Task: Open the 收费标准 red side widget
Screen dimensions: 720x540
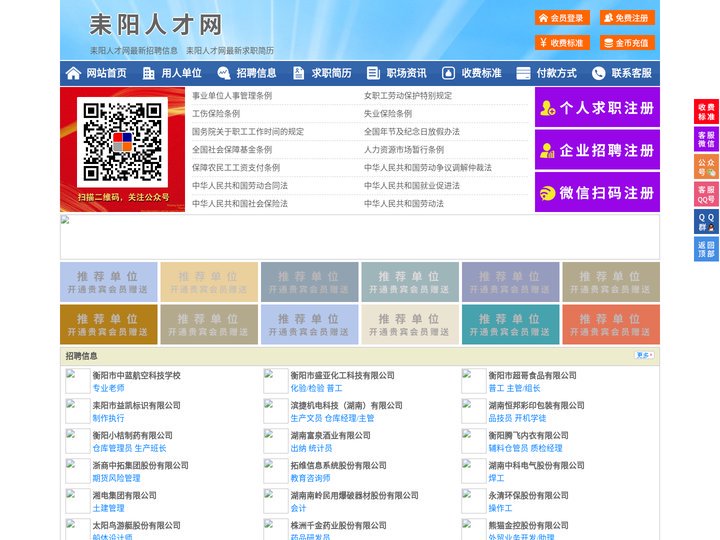Action: [x=706, y=112]
